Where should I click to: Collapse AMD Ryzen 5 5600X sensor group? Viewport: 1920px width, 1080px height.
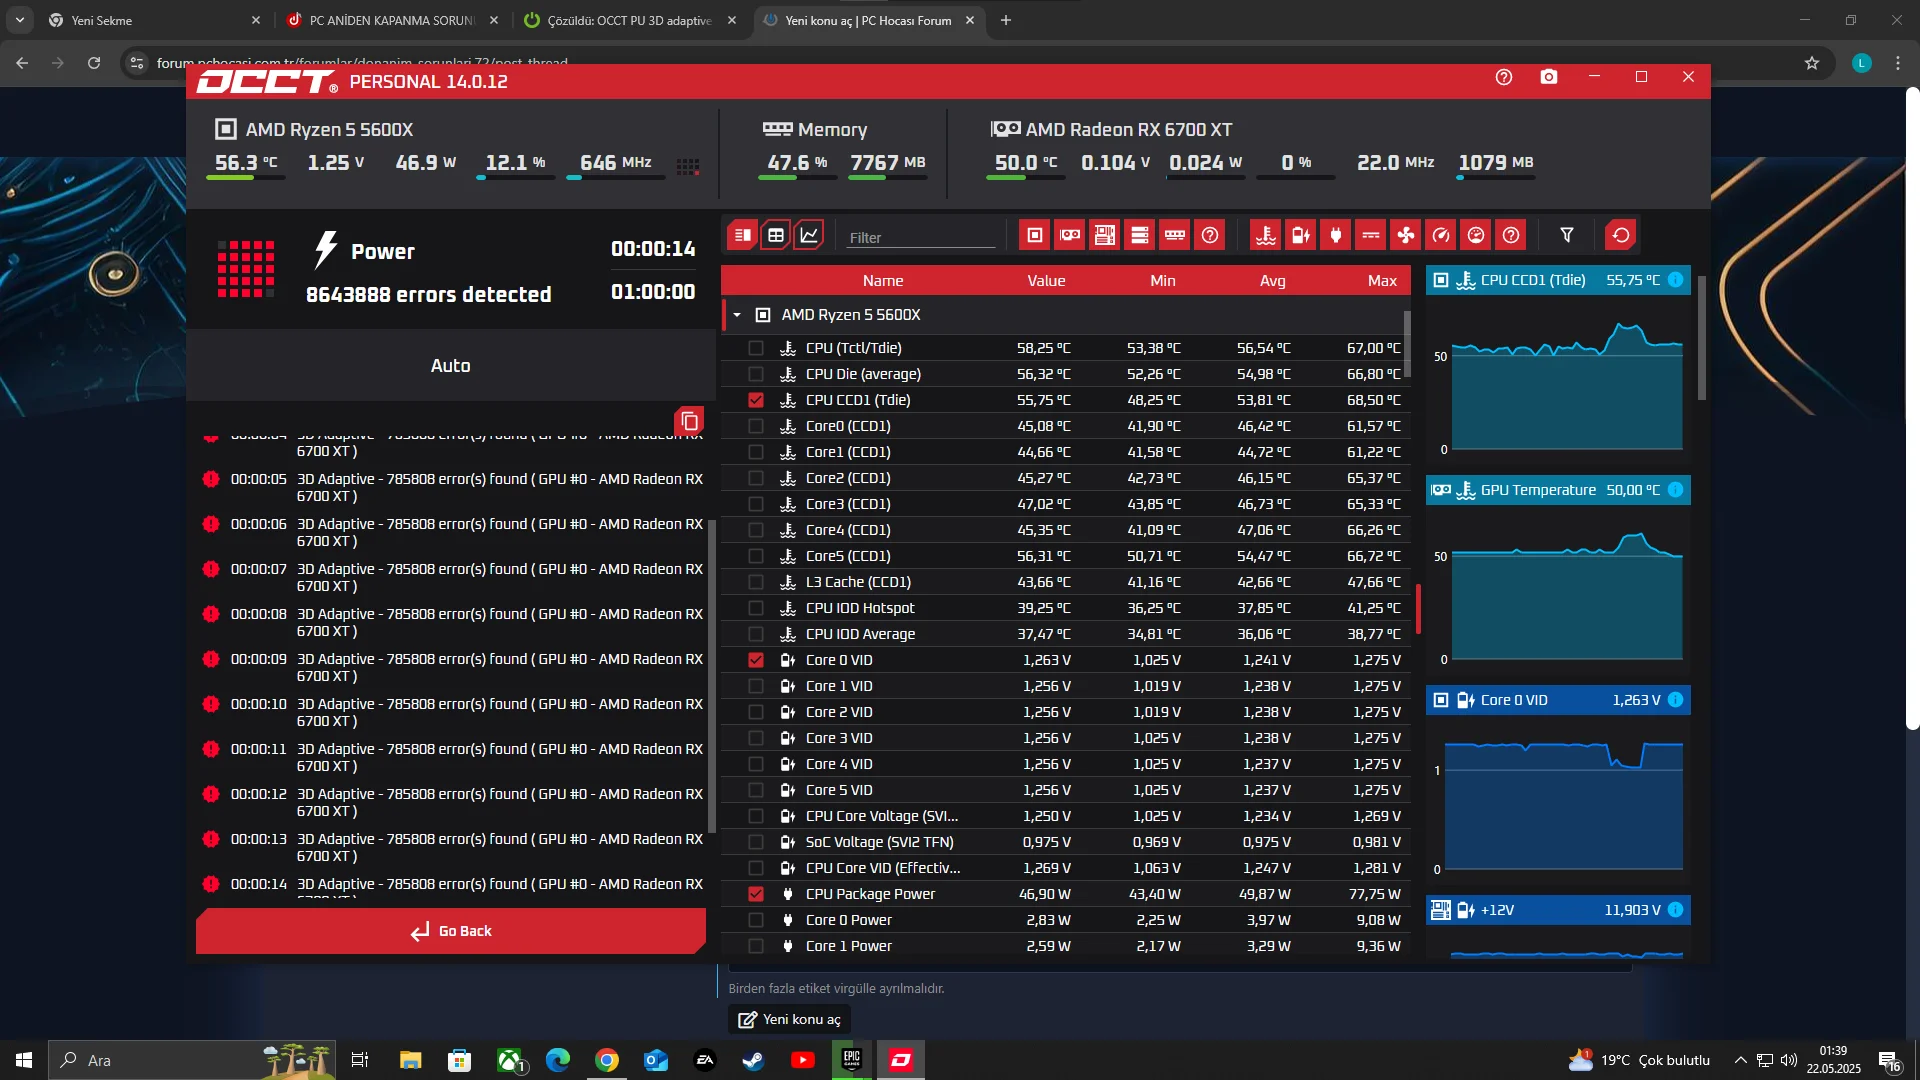(737, 315)
